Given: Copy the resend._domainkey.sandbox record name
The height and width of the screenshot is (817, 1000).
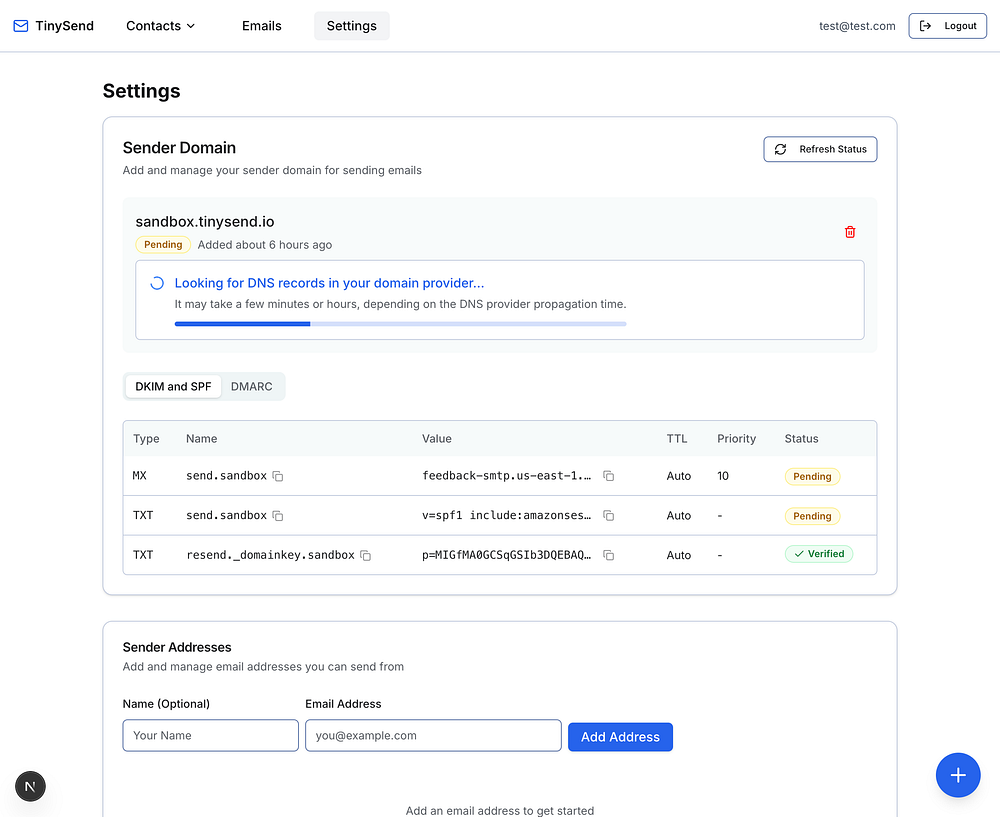Looking at the screenshot, I should [366, 555].
